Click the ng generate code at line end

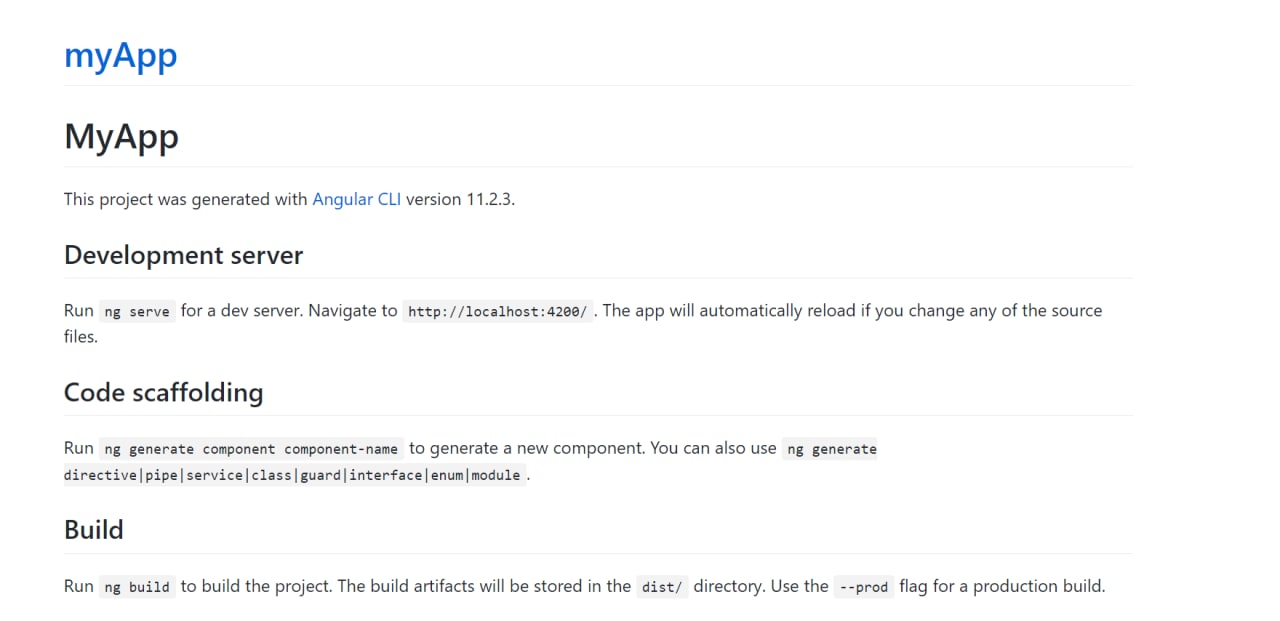(832, 449)
